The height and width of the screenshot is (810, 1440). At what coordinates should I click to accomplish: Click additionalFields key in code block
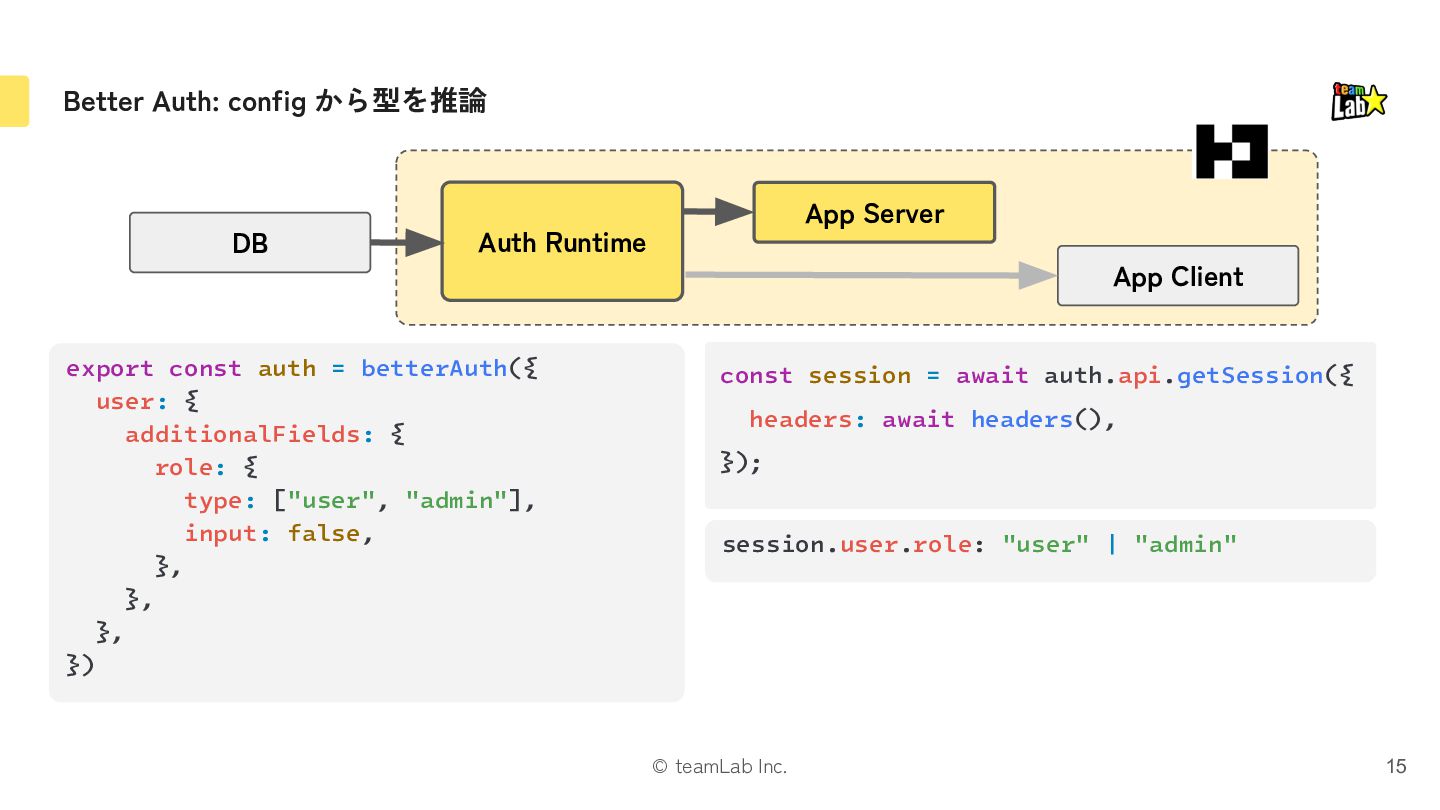tap(242, 434)
